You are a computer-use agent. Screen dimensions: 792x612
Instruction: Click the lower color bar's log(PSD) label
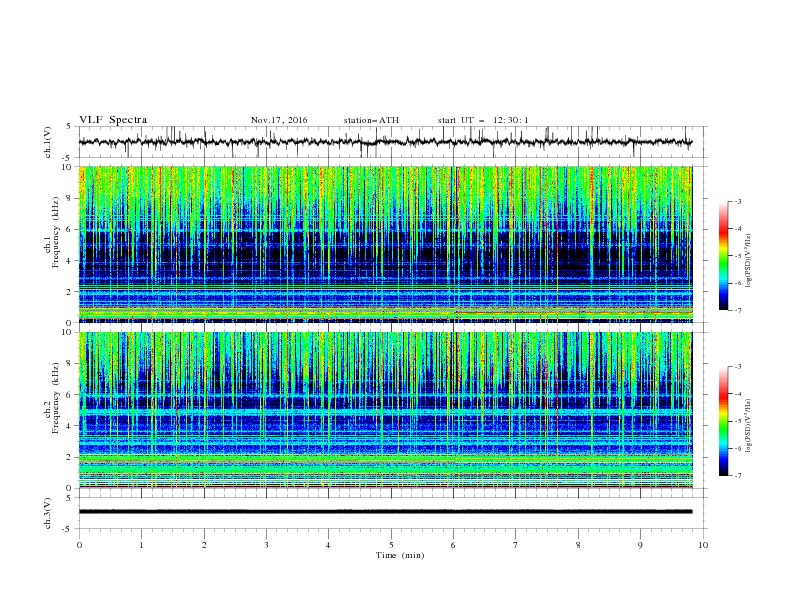pos(749,425)
